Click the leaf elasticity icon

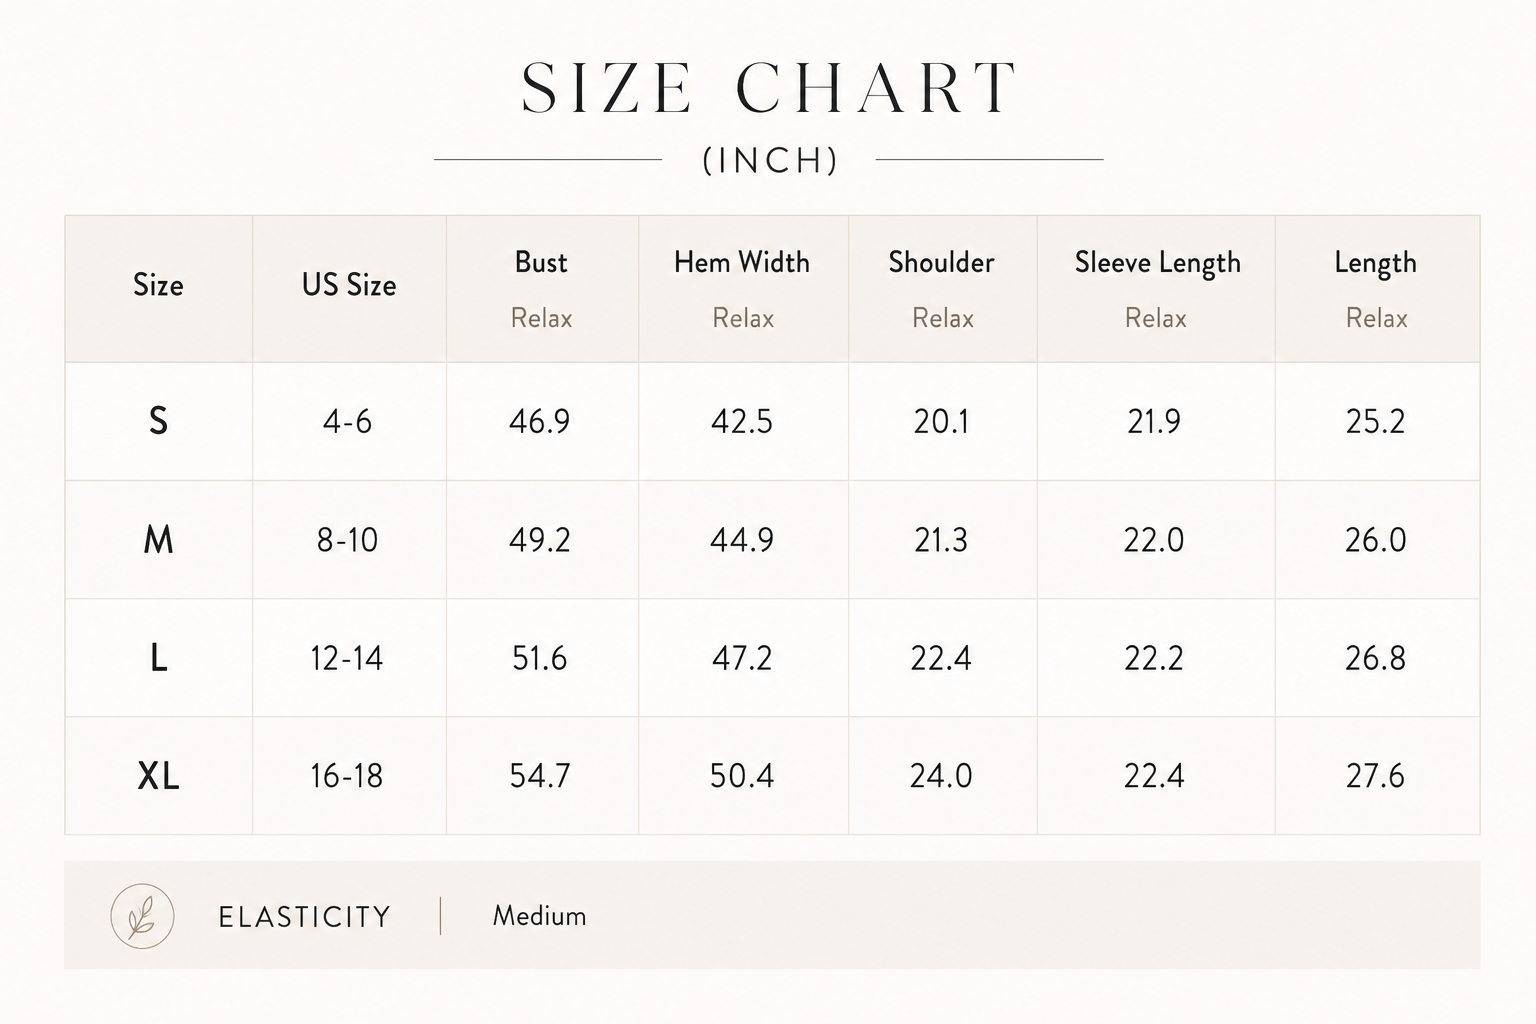[x=142, y=915]
